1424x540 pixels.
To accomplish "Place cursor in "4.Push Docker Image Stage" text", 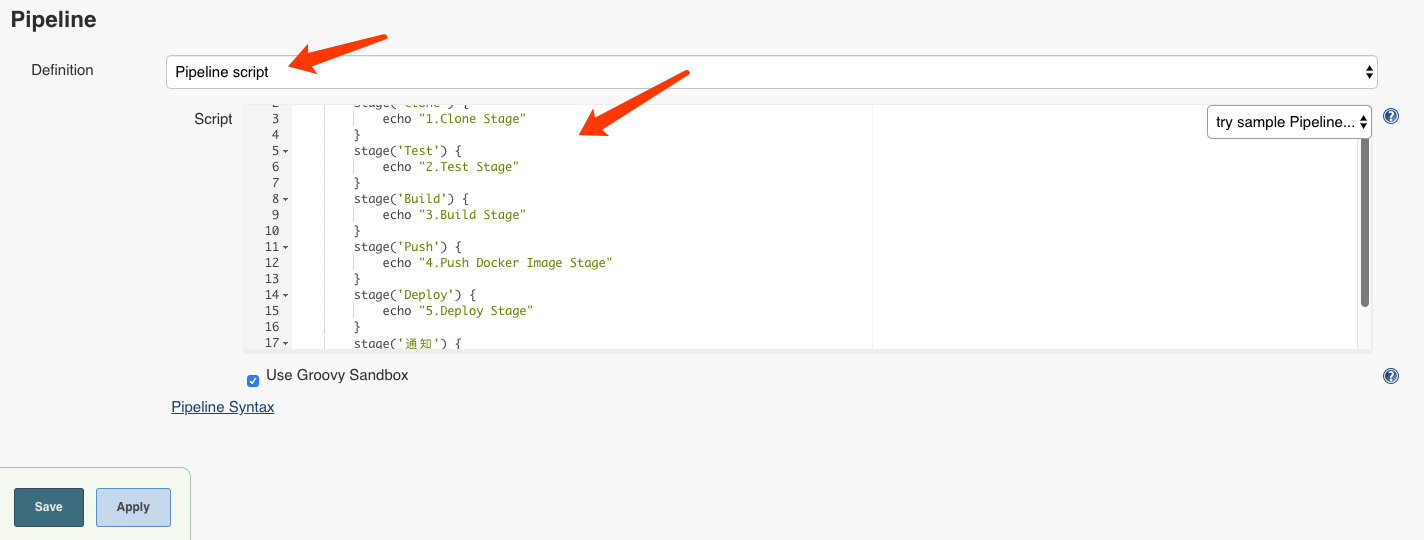I will (514, 263).
